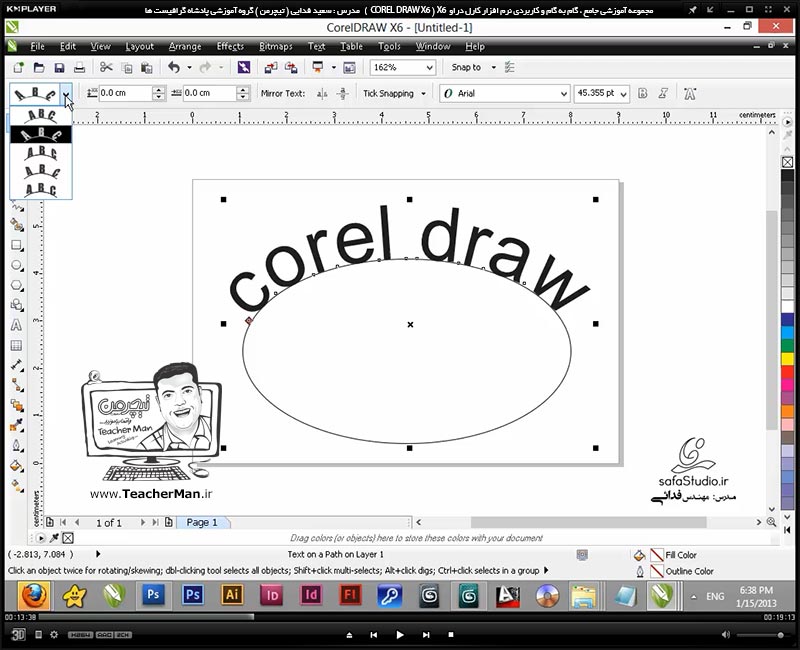Click the KMPlayer Play button
The width and height of the screenshot is (800, 650).
click(399, 635)
